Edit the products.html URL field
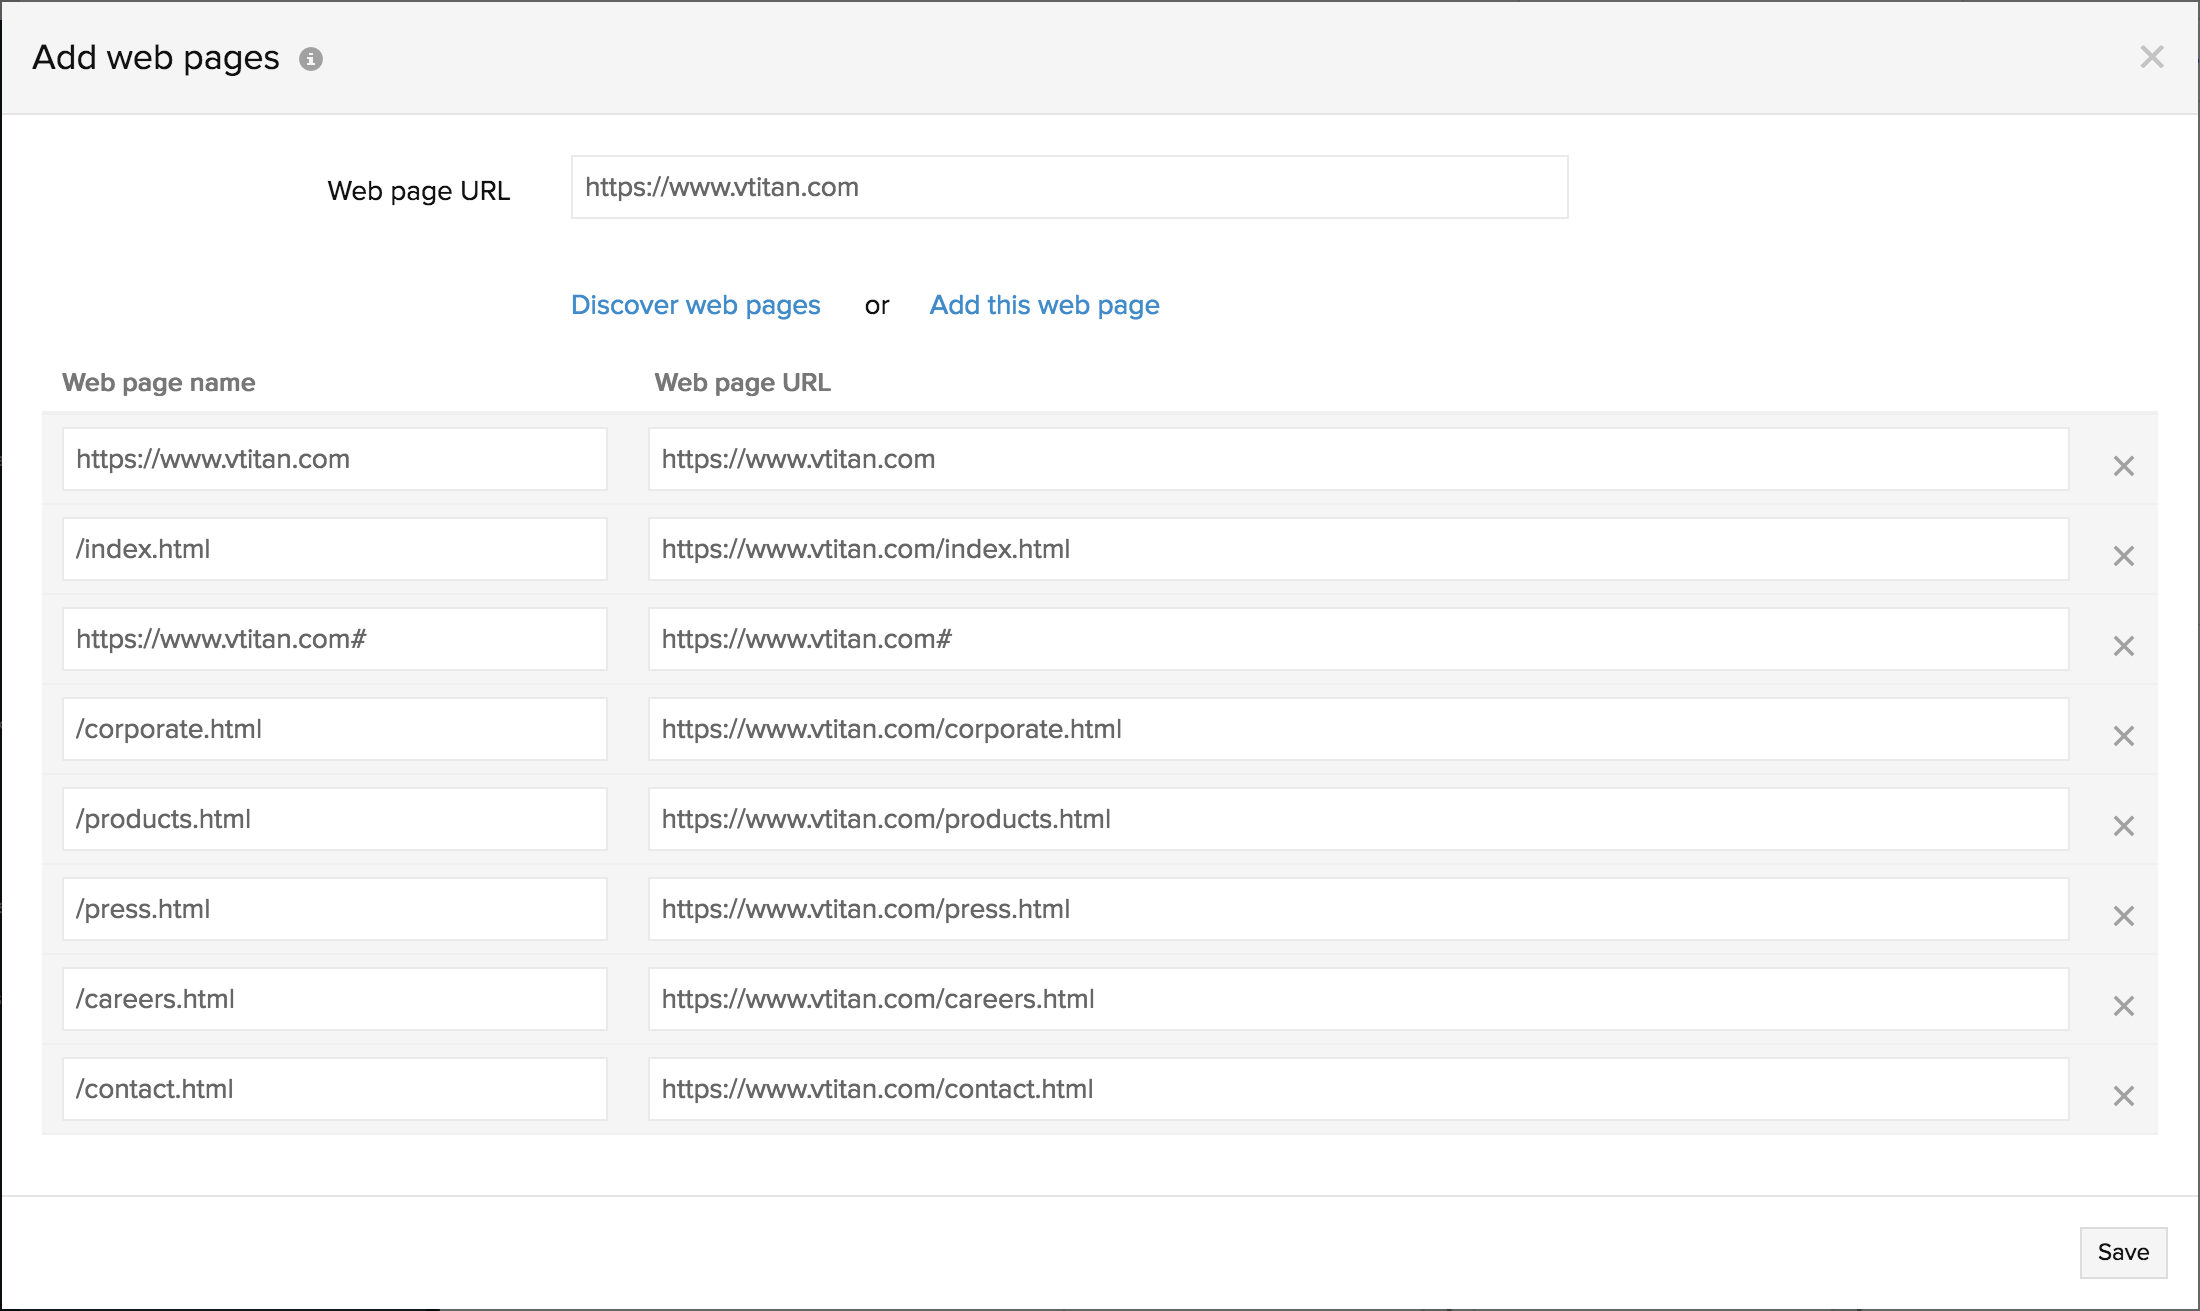This screenshot has width=2200, height=1311. (x=1357, y=819)
